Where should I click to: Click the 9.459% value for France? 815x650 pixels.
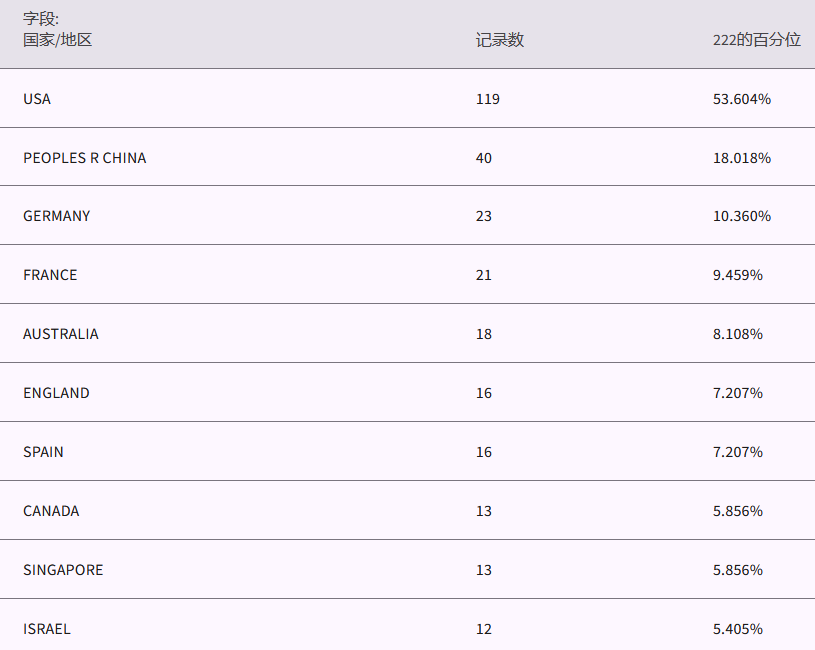[x=737, y=275]
